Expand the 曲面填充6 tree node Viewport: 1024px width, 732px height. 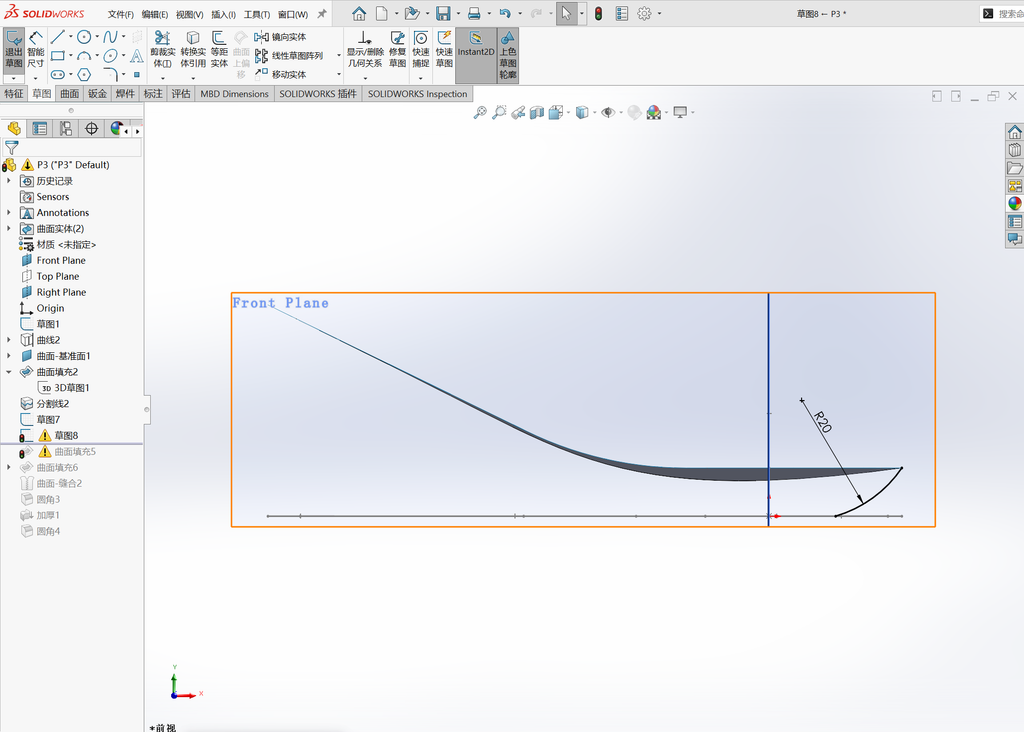click(8, 467)
